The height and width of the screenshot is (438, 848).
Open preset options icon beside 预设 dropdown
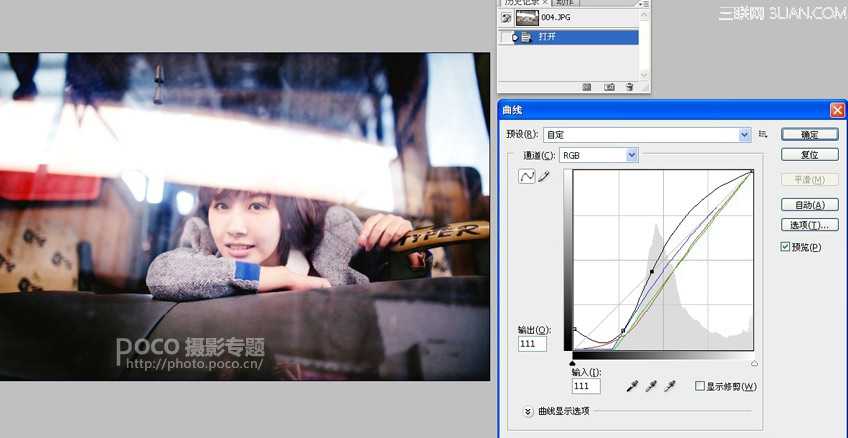763,134
